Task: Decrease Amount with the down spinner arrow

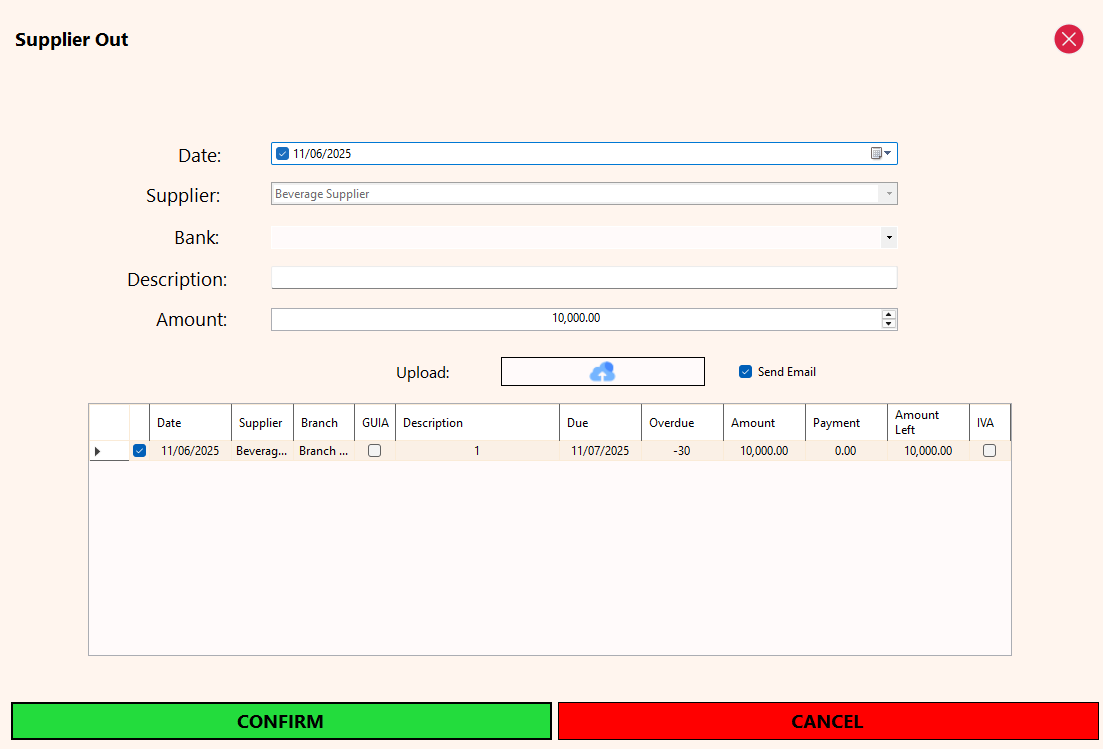Action: tap(888, 324)
